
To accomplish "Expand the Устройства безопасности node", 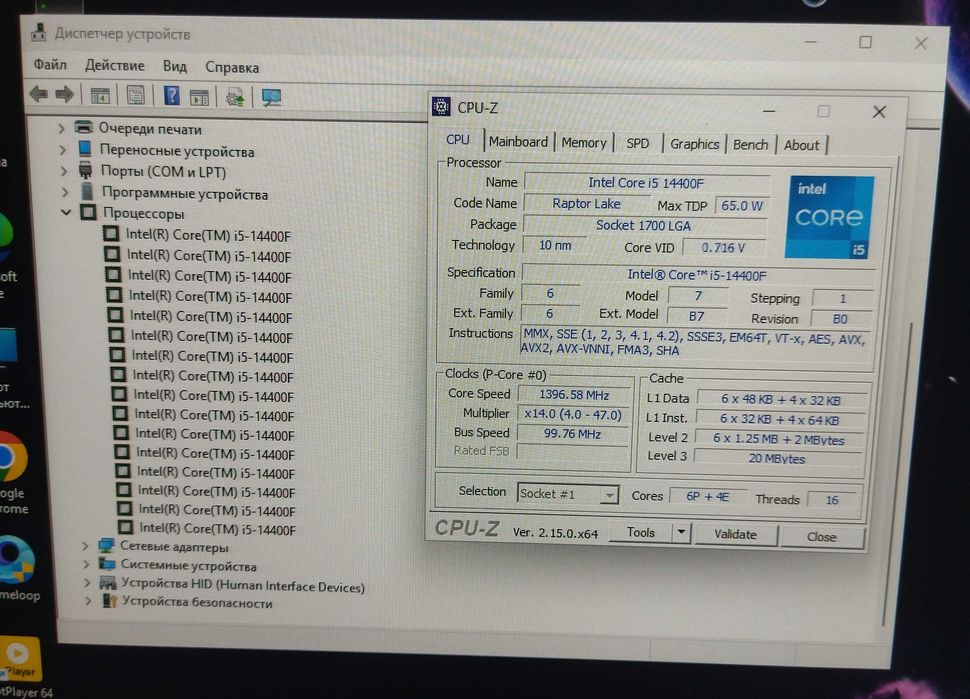I will click(88, 601).
